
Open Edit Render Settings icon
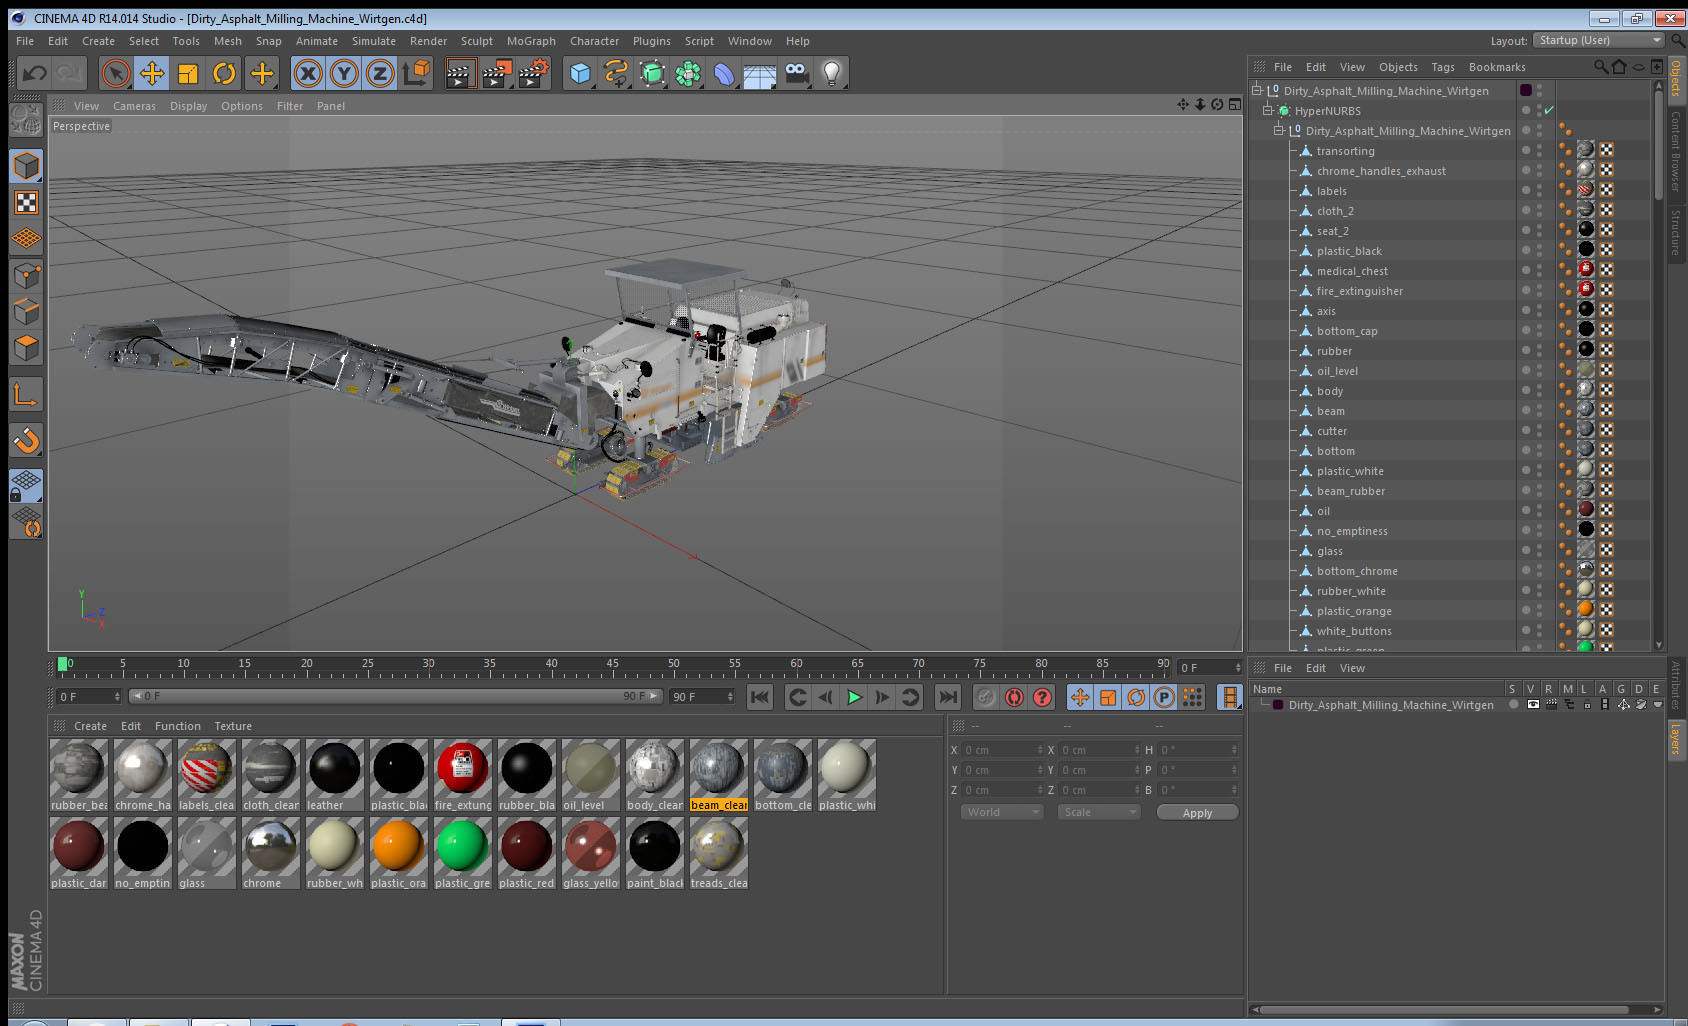pos(534,73)
